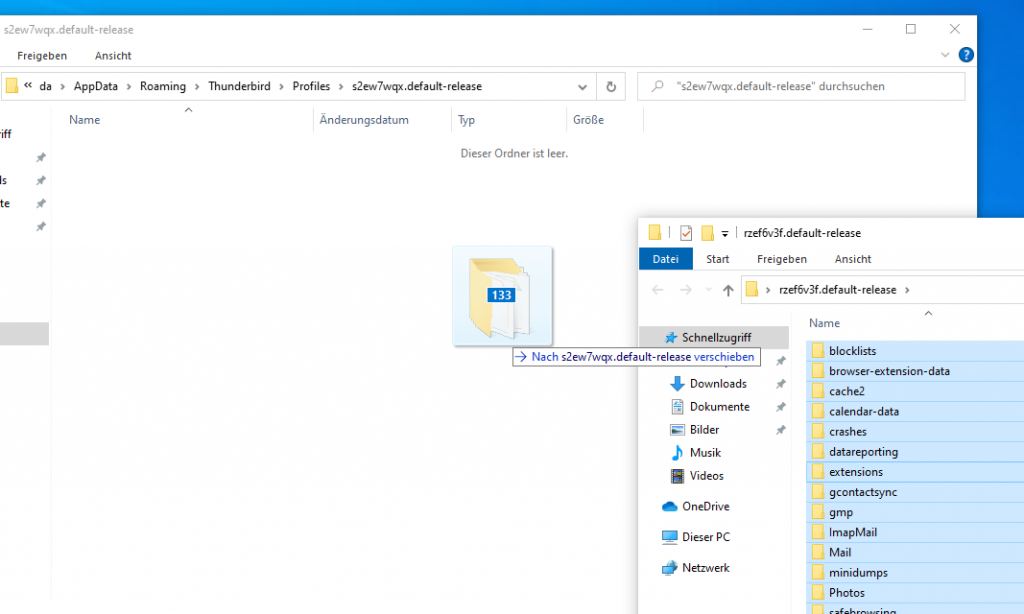Sort by the Größe column header
The width and height of the screenshot is (1024, 614).
588,120
